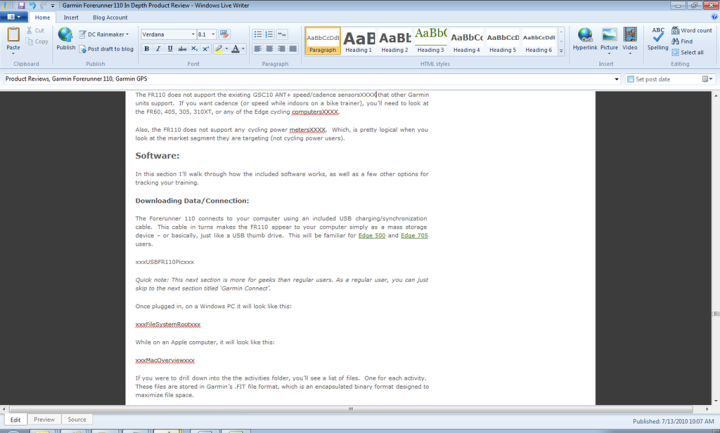720x433 pixels.
Task: Open the DC Rainmaker blog selector
Action: coord(104,34)
